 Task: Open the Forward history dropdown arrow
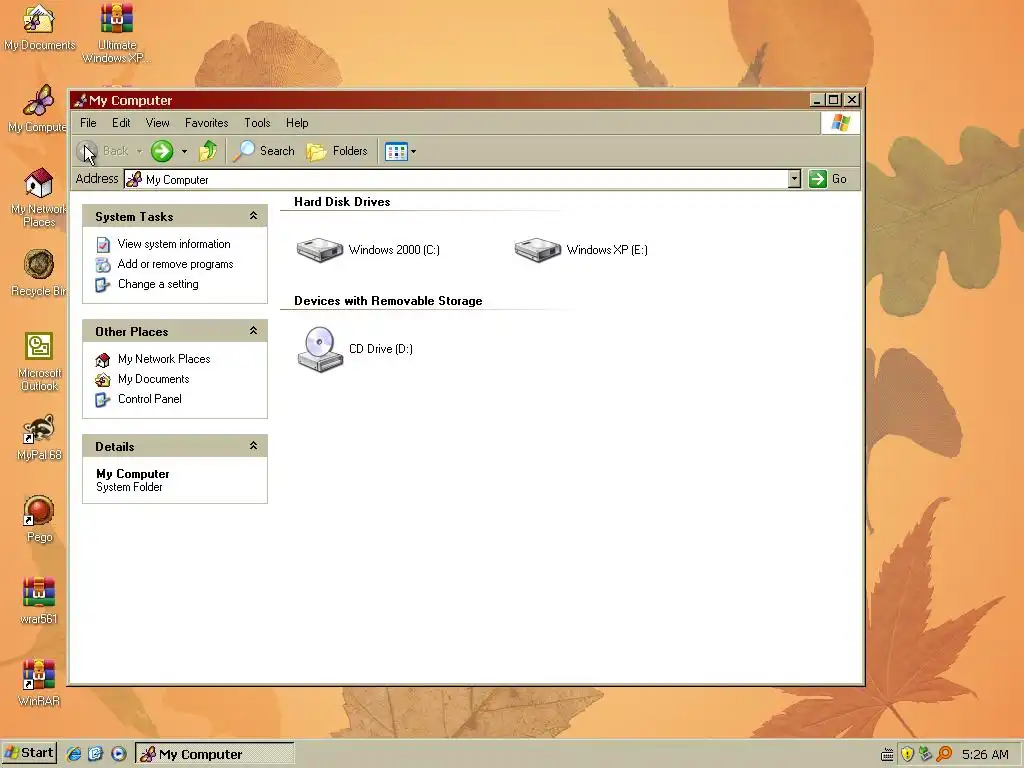click(x=184, y=152)
